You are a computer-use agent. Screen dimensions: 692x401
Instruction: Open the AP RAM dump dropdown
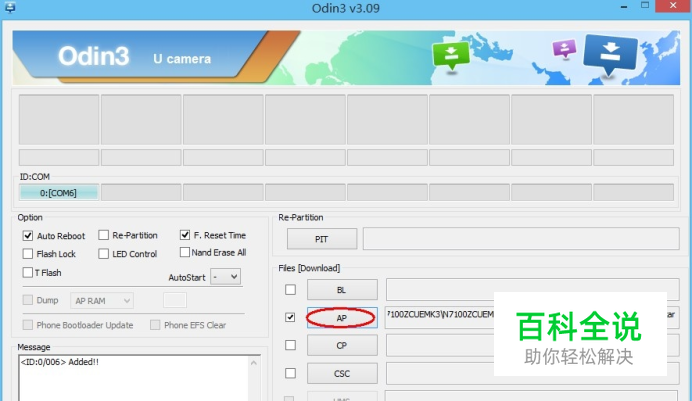click(102, 301)
